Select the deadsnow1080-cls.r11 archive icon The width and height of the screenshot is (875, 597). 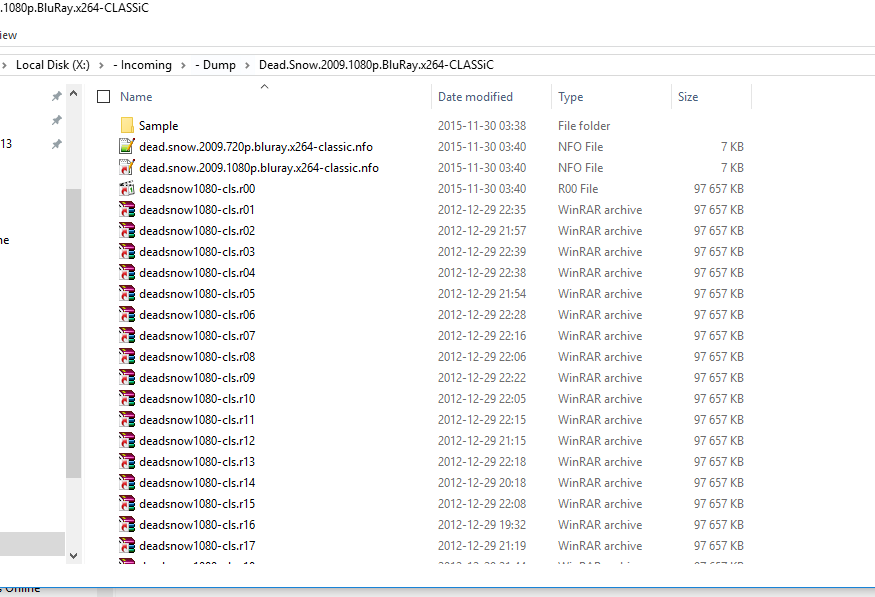pyautogui.click(x=127, y=420)
